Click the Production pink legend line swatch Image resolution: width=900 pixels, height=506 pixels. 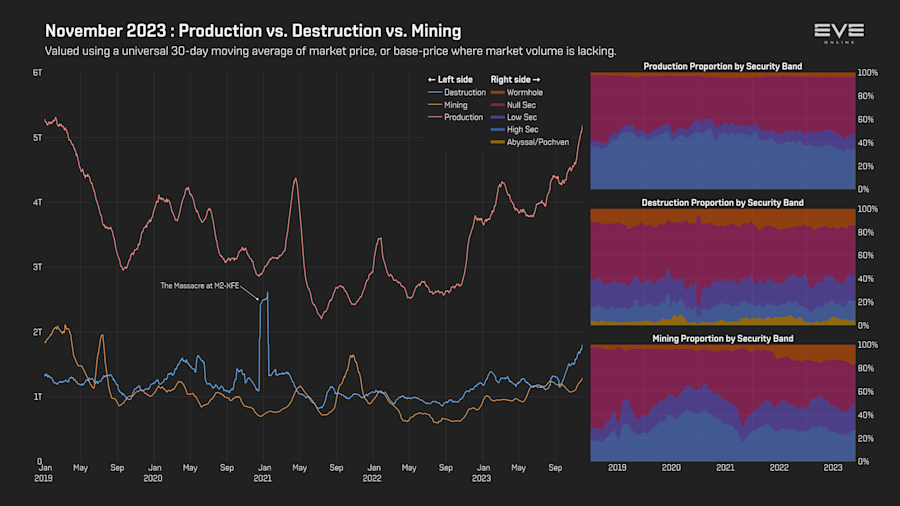(x=435, y=117)
